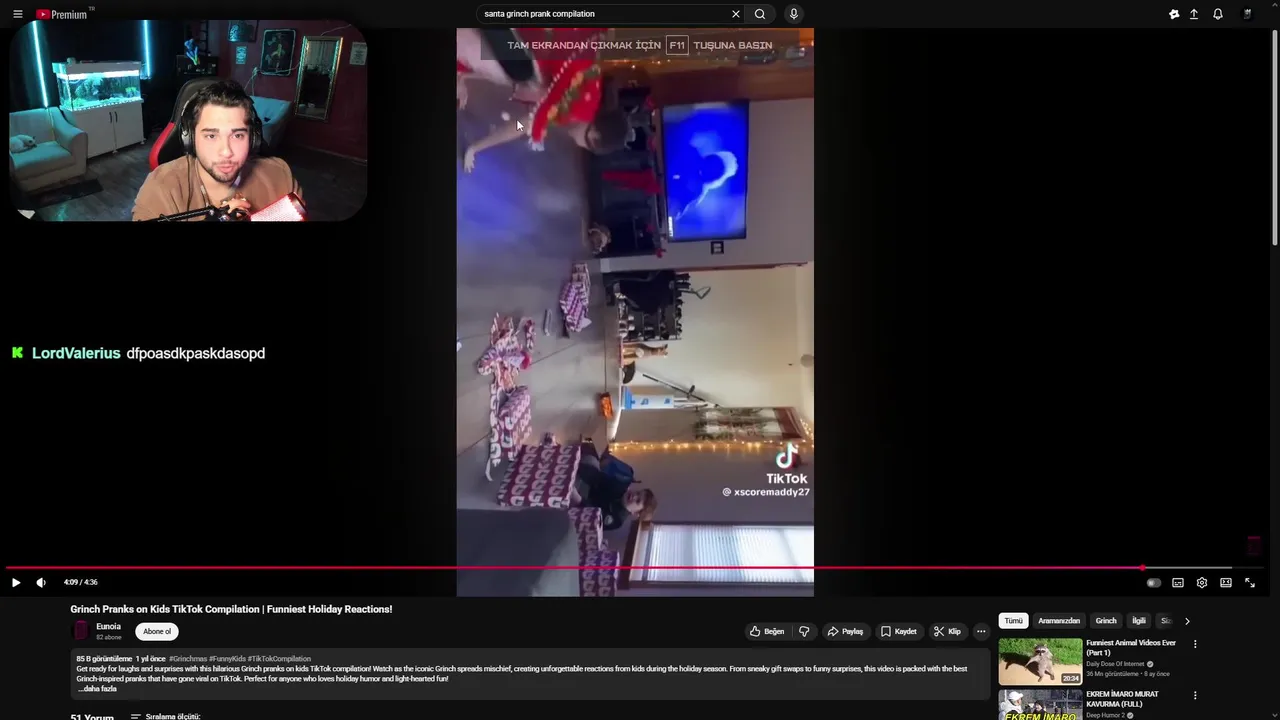Subscribe with Abone ol button
1280x720 pixels.
[157, 631]
